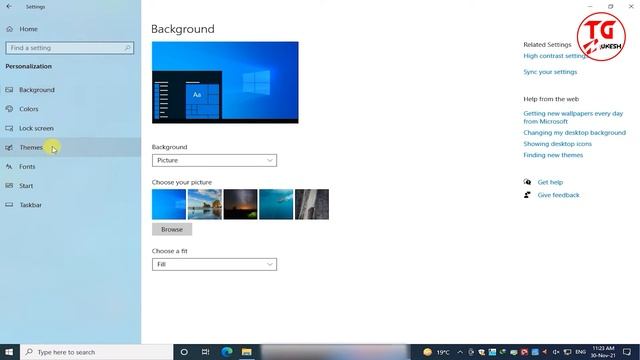The height and width of the screenshot is (360, 640).
Task: Select the beach rock wallpaper thumbnail
Action: [204, 204]
